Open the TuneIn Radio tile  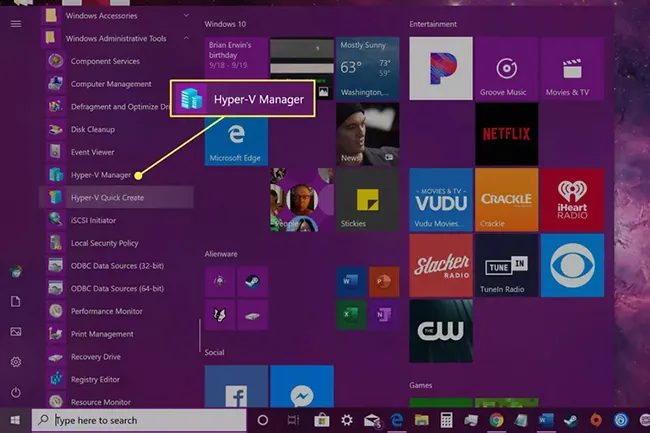(507, 265)
